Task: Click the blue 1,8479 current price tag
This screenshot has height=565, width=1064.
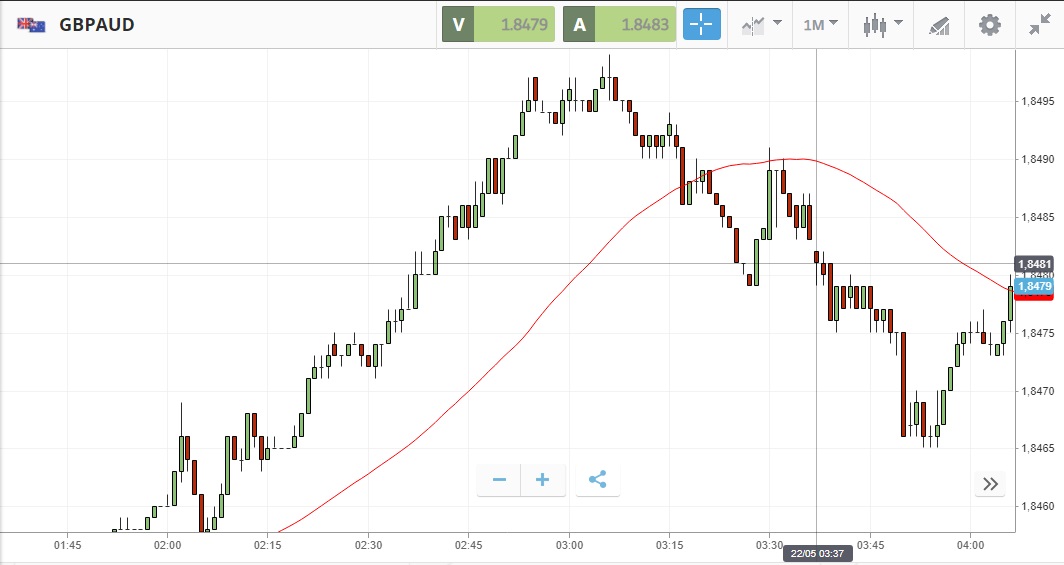Action: pos(1034,287)
